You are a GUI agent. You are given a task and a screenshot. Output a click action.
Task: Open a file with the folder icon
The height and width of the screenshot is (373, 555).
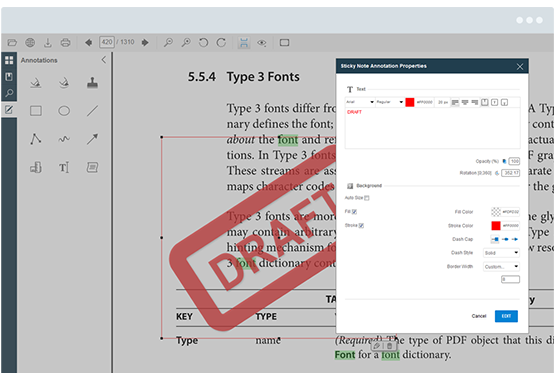coord(12,43)
